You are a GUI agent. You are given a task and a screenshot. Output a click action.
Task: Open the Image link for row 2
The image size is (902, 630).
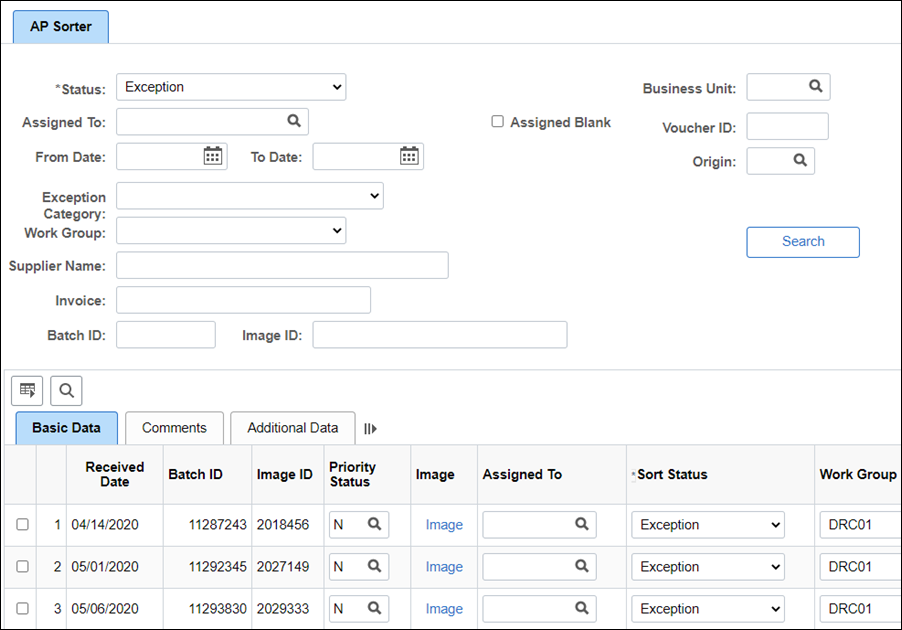(444, 567)
